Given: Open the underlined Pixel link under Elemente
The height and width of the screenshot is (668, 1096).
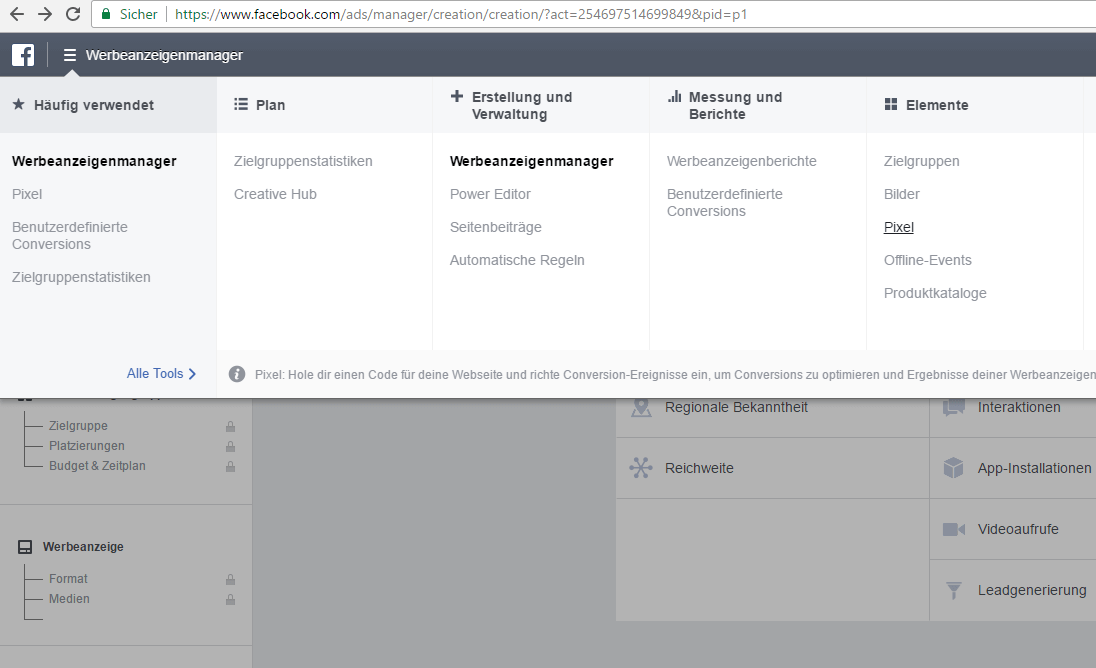Looking at the screenshot, I should (x=899, y=227).
